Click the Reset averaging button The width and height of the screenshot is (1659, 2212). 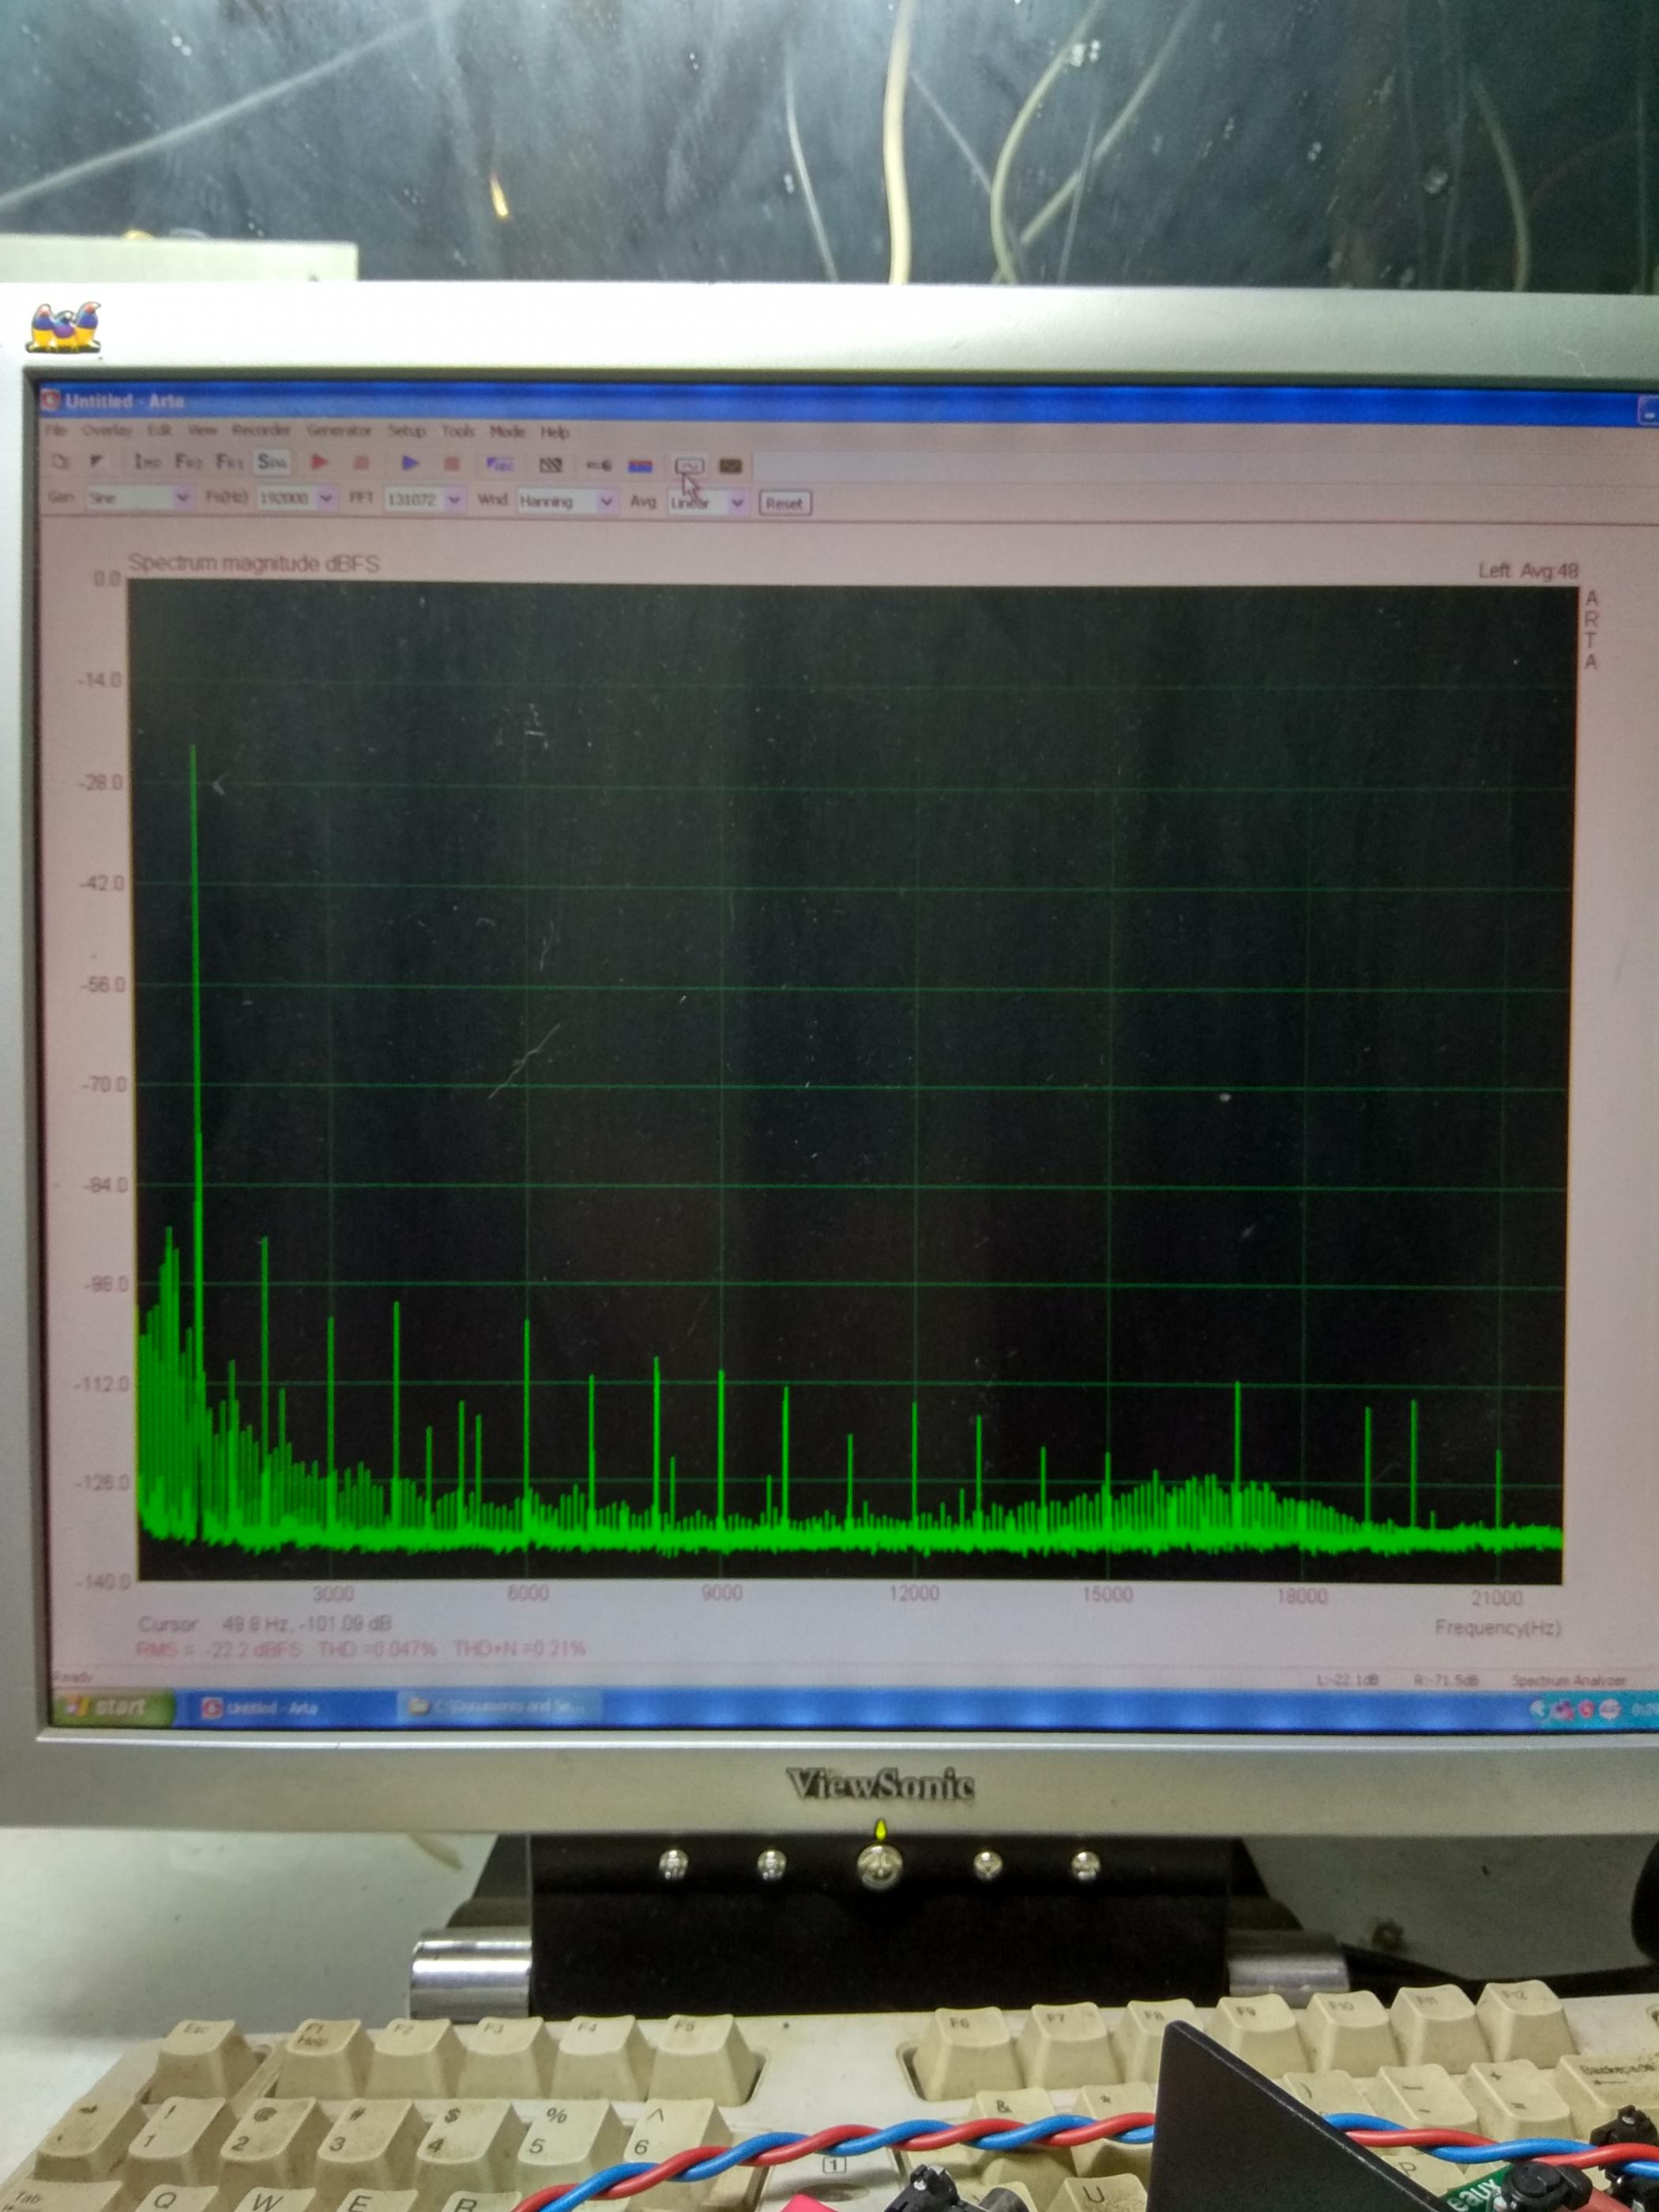785,503
